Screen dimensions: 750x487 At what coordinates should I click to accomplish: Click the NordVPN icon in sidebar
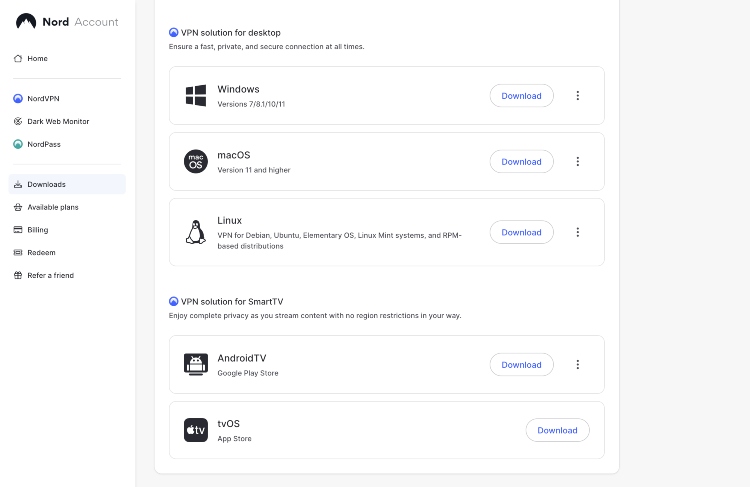18,99
